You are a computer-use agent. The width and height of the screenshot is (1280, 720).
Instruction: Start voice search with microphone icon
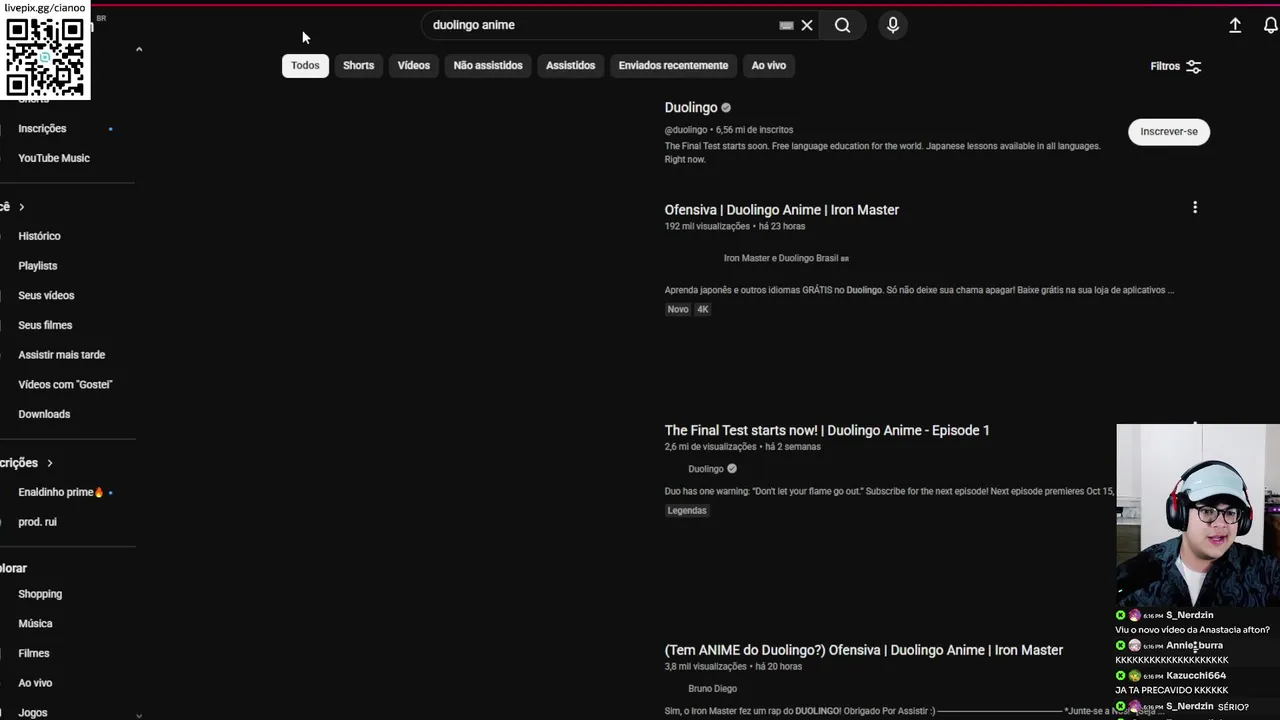click(x=893, y=25)
